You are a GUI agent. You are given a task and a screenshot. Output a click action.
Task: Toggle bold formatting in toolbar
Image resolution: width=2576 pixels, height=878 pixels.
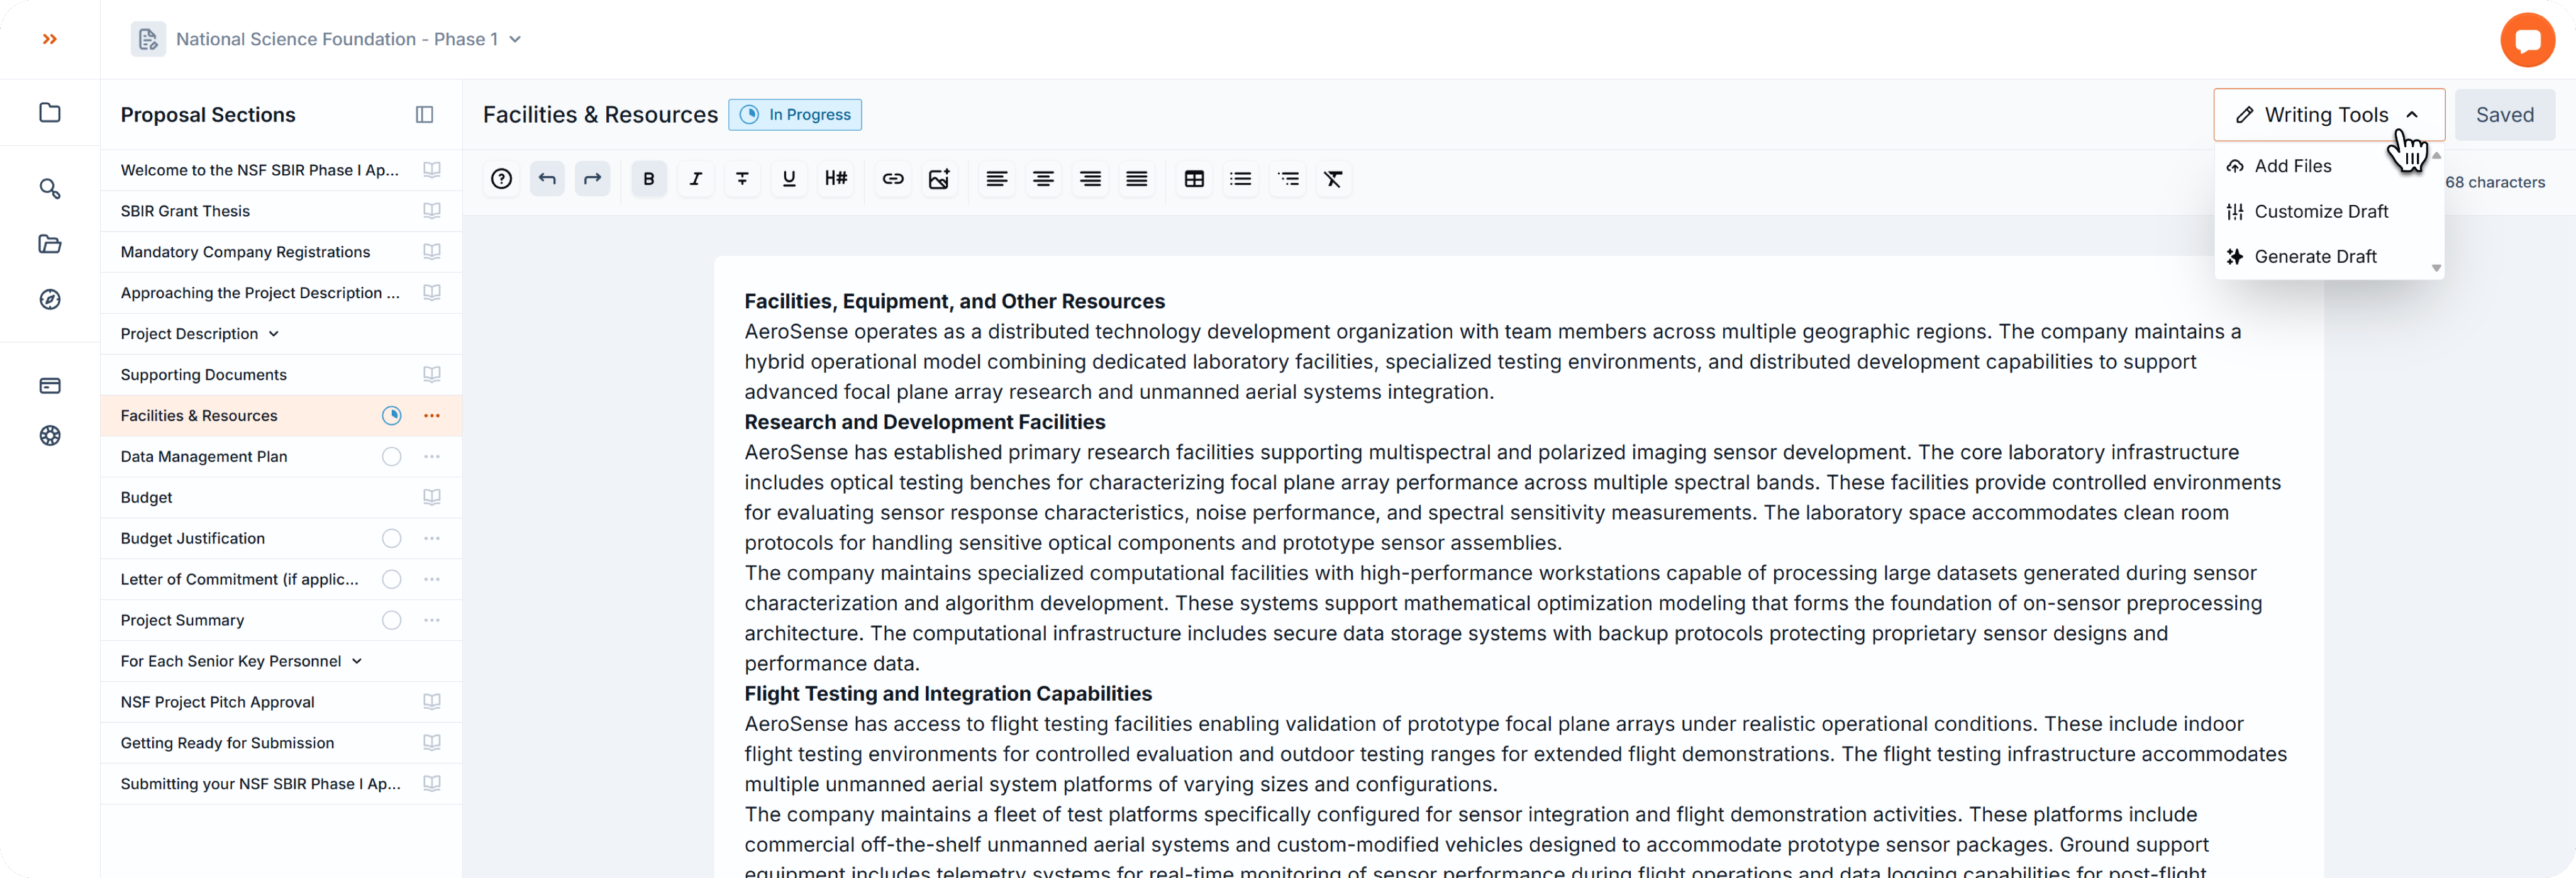[649, 179]
